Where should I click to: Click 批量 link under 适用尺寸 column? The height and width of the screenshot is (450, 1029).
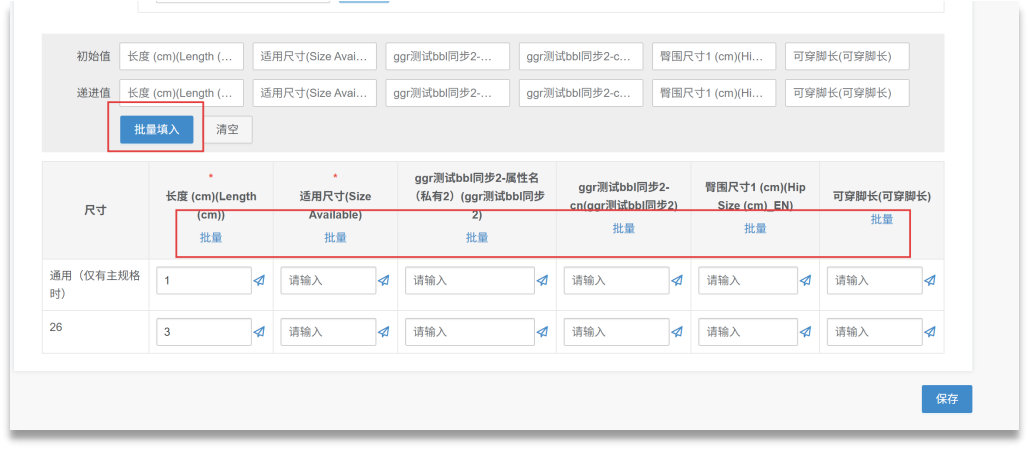pyautogui.click(x=335, y=238)
